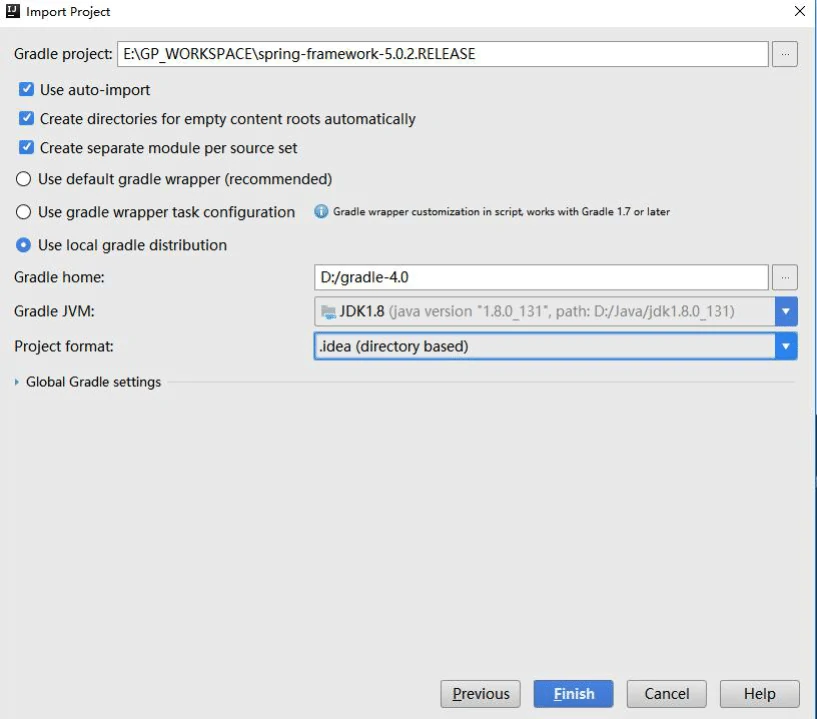Close the Import Project dialog

tap(799, 12)
